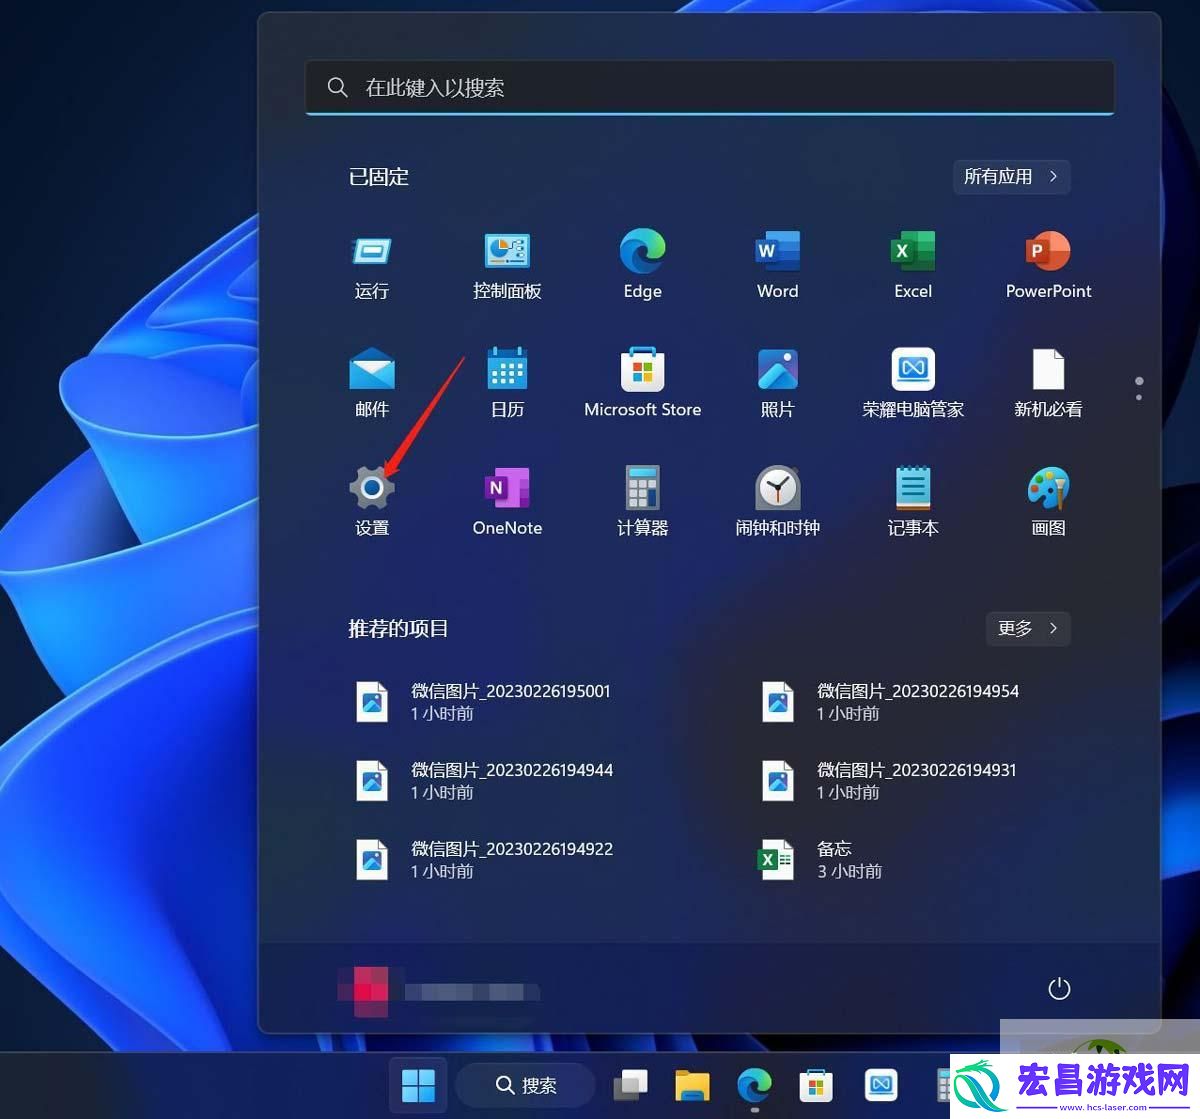Screen dimensions: 1200x1119
Task: Click the taskbar 搜索 search box
Action: 526,1085
